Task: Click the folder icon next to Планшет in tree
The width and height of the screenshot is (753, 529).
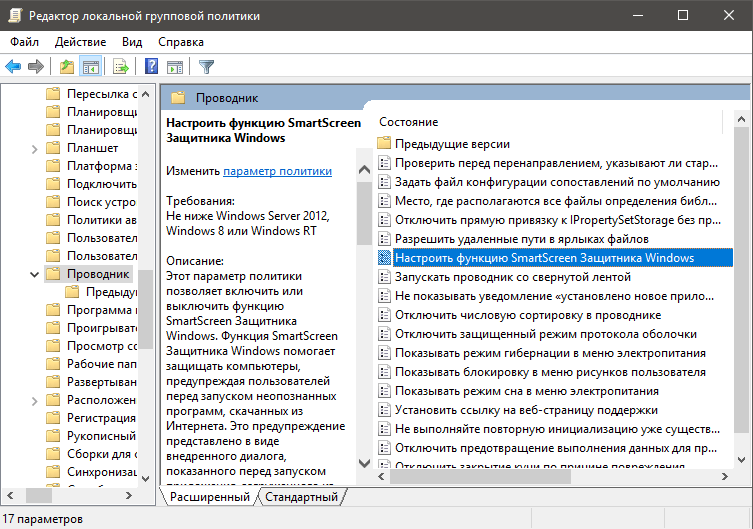Action: point(53,147)
